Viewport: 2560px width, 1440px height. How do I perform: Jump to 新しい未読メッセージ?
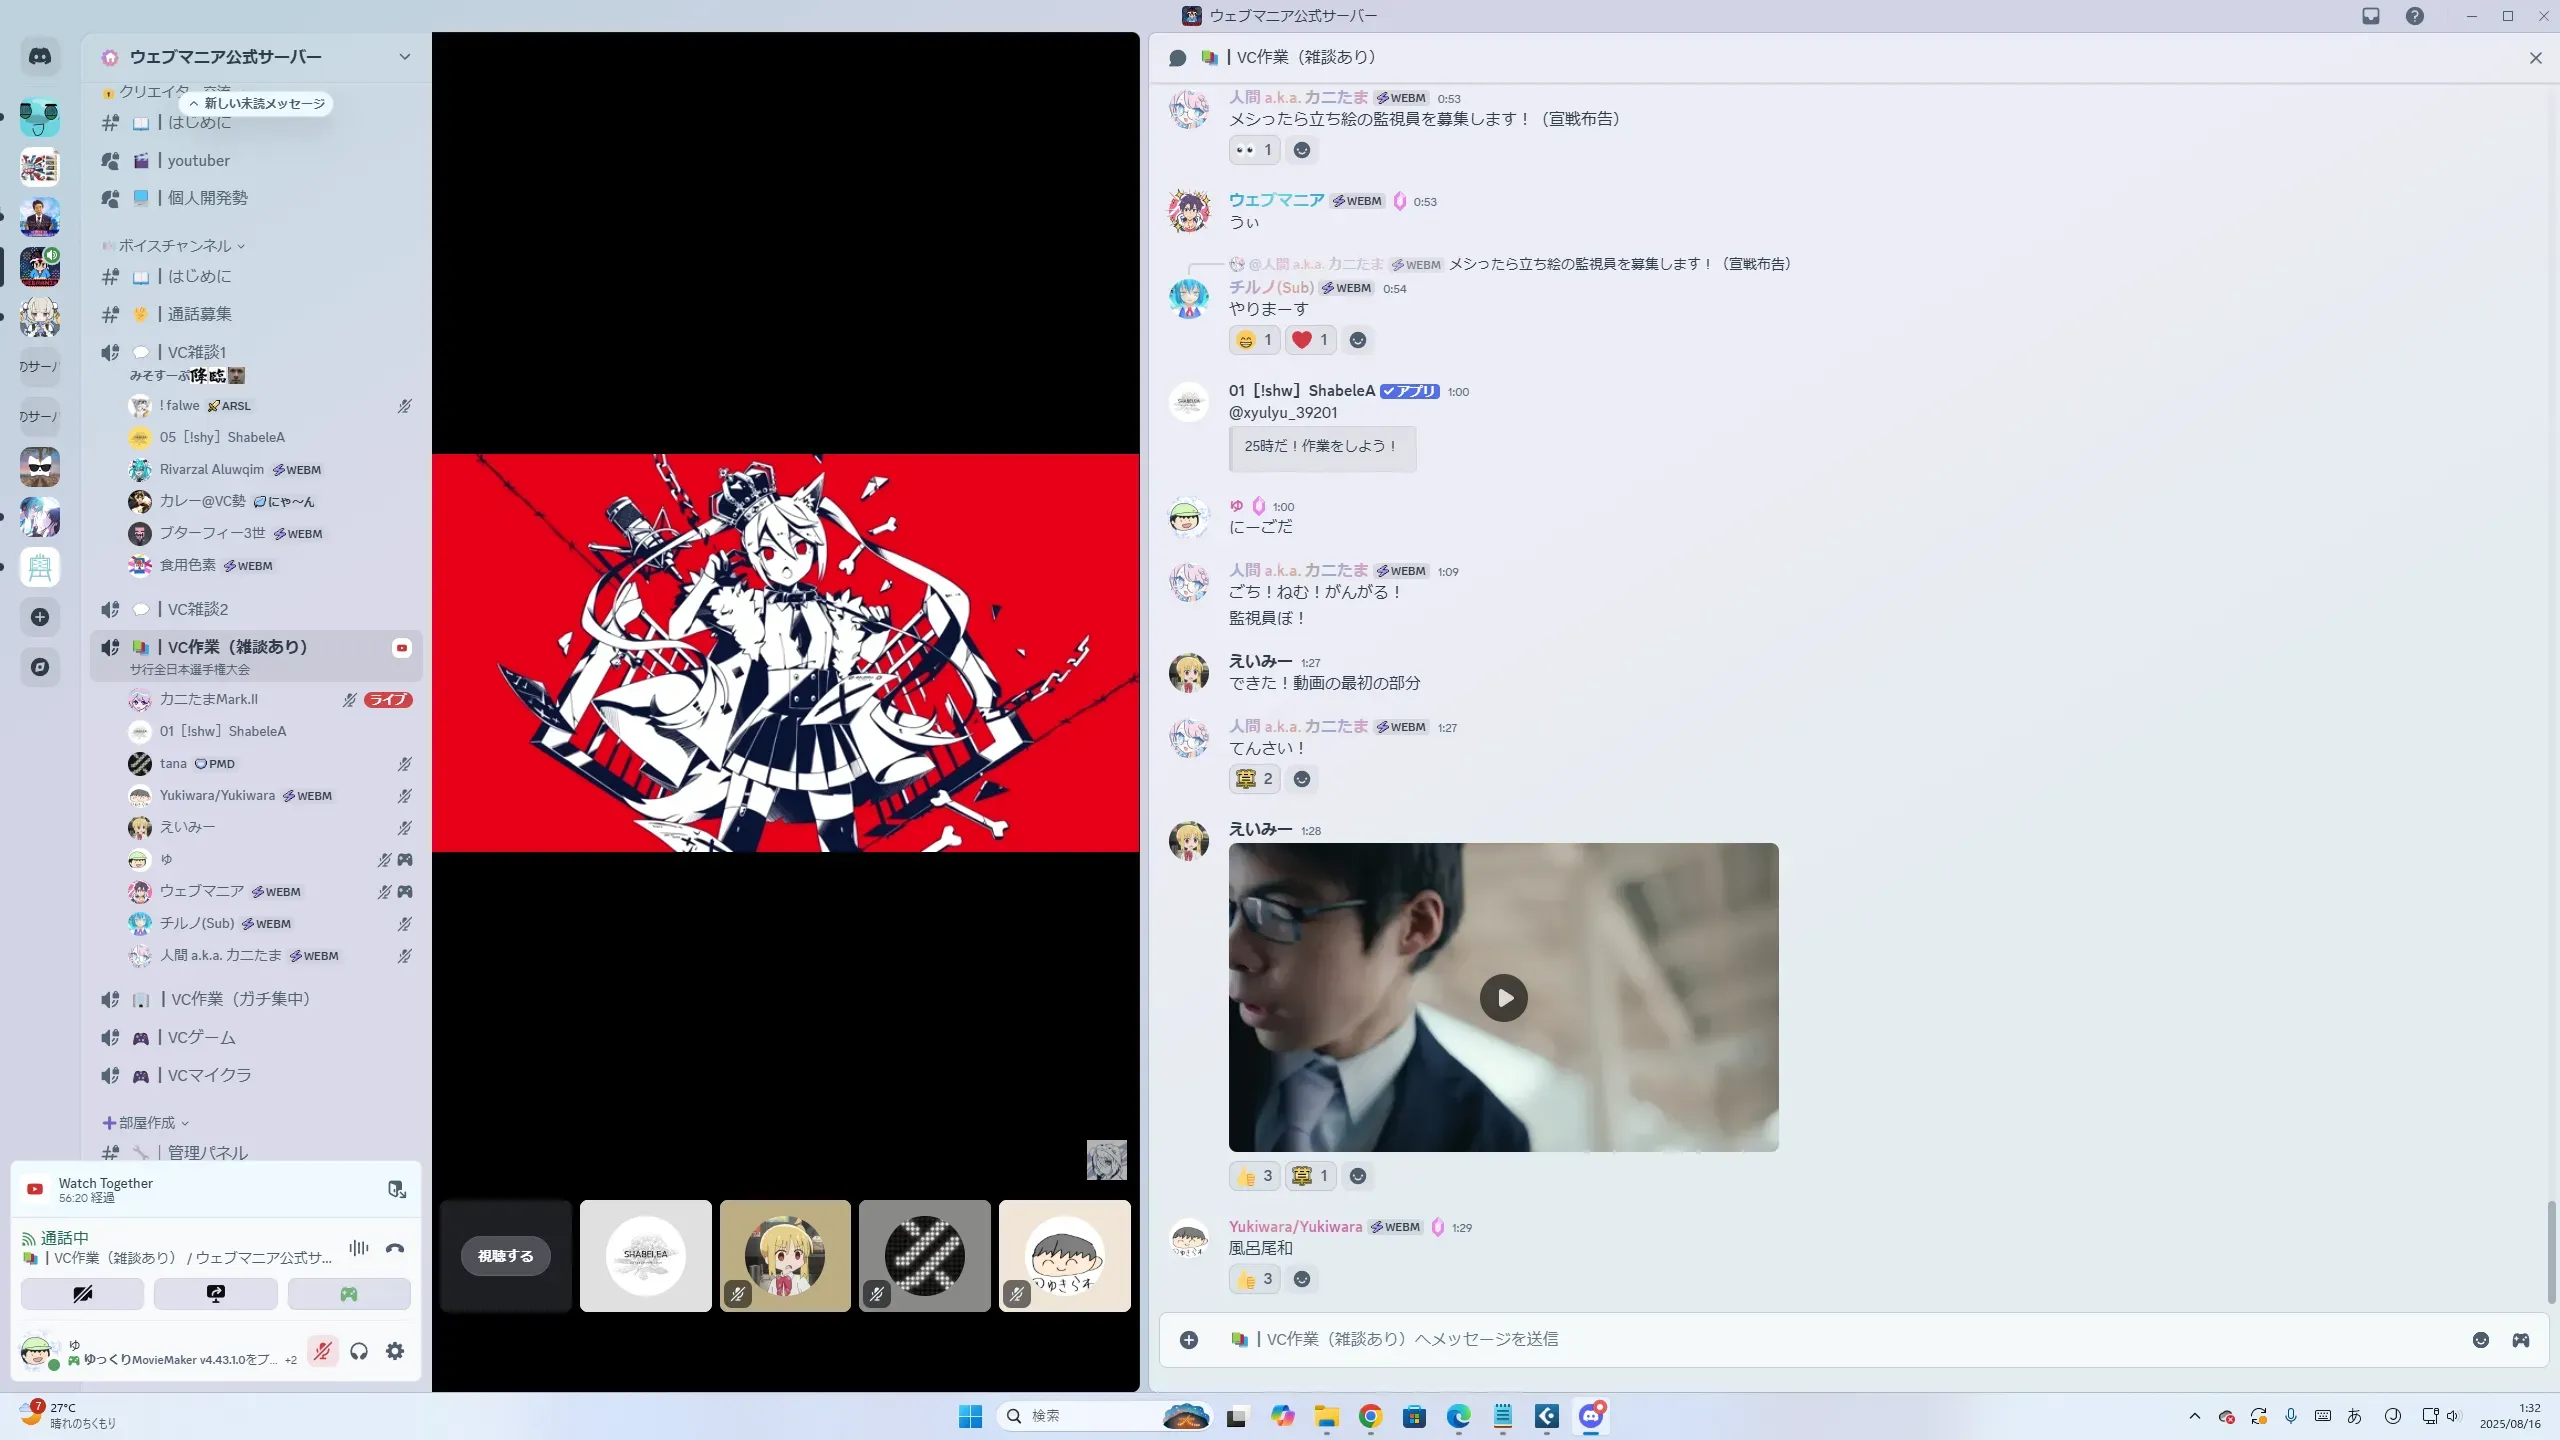pyautogui.click(x=258, y=104)
